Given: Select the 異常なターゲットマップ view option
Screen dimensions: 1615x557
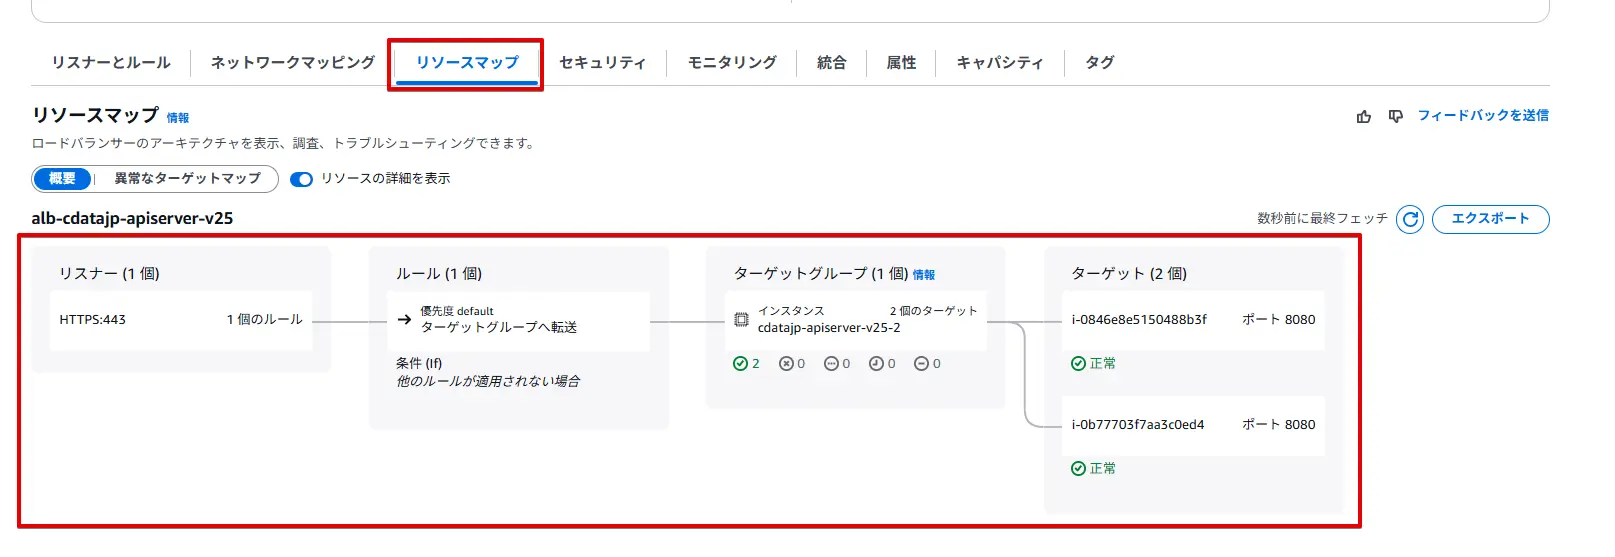Looking at the screenshot, I should click(187, 179).
